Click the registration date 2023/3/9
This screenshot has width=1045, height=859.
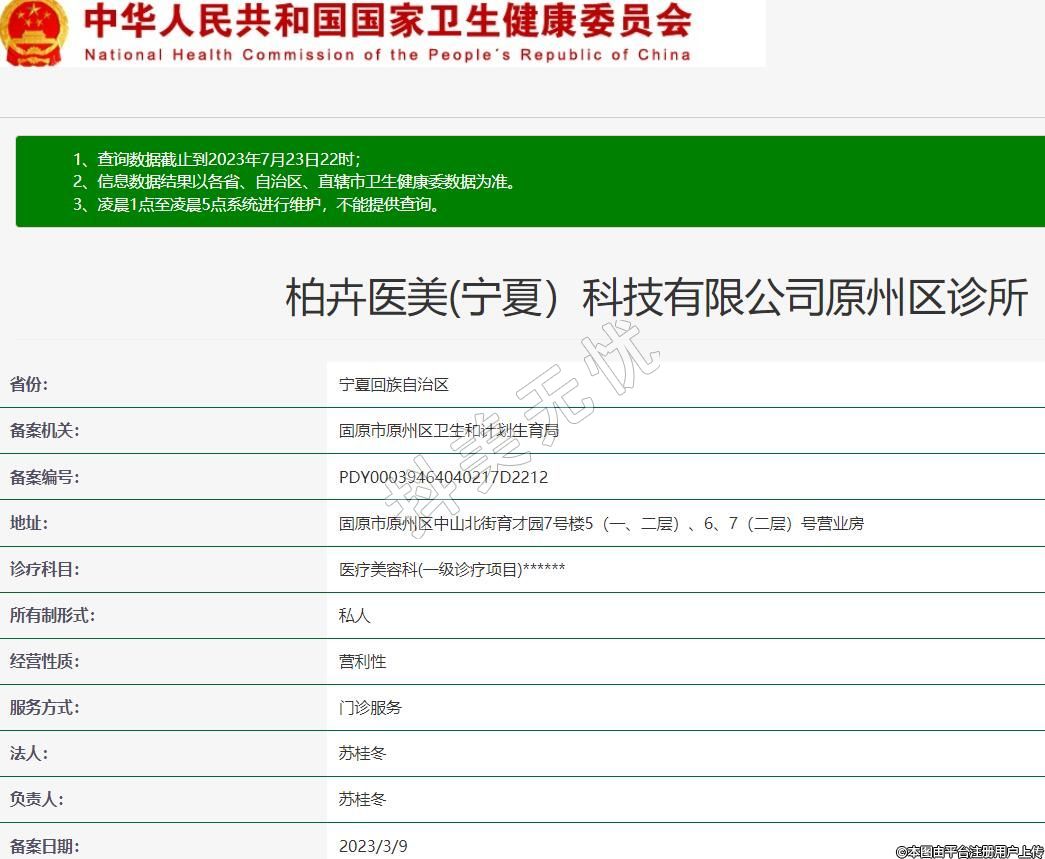pos(373,846)
